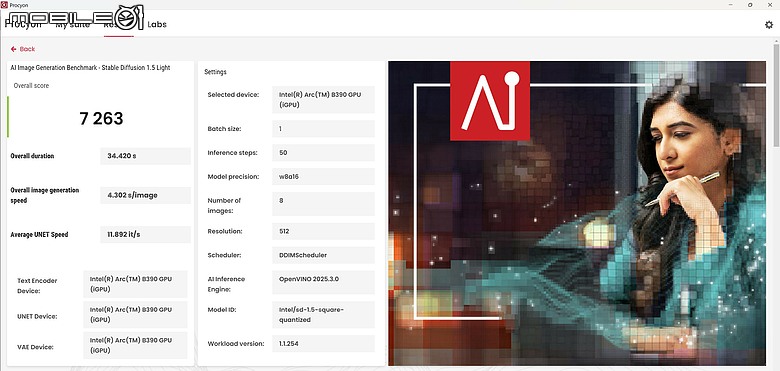This screenshot has height=371, width=780.
Task: Select the 11.892 it/s UNET speed value
Action: 145,235
